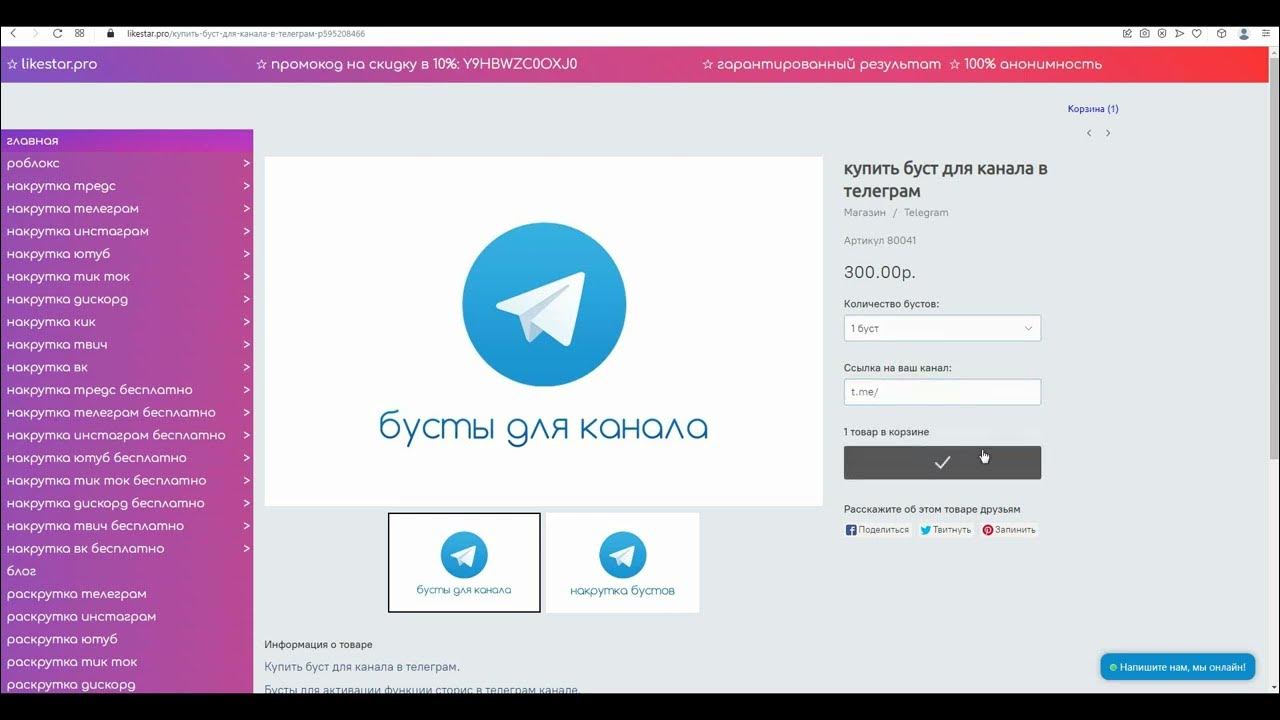Expand the накрутка тредс menu item
1280x720 pixels.
pyautogui.click(x=126, y=186)
